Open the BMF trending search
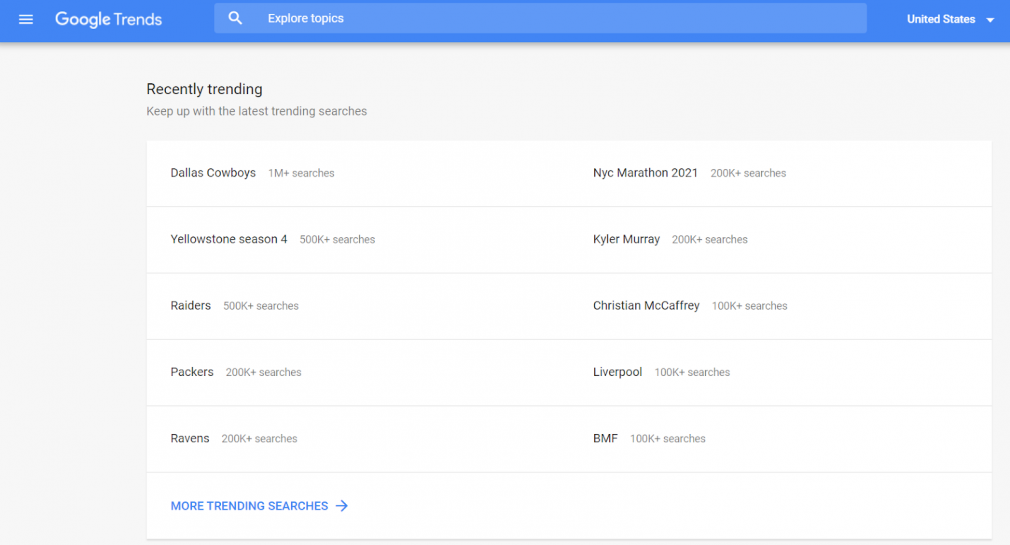This screenshot has height=545, width=1010. pyautogui.click(x=605, y=438)
